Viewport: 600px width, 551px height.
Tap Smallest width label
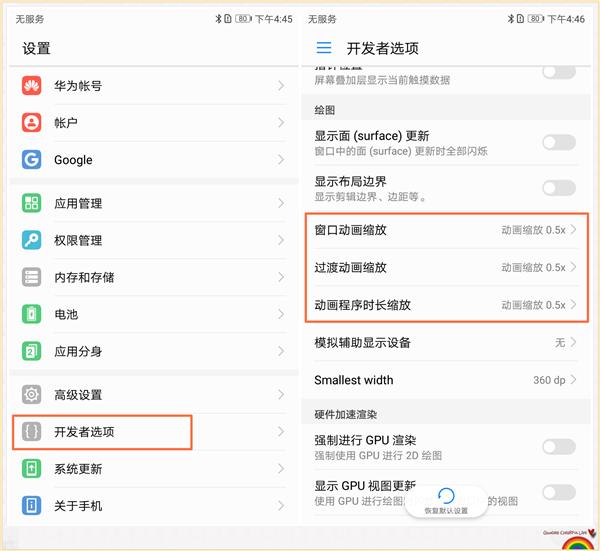tap(354, 380)
